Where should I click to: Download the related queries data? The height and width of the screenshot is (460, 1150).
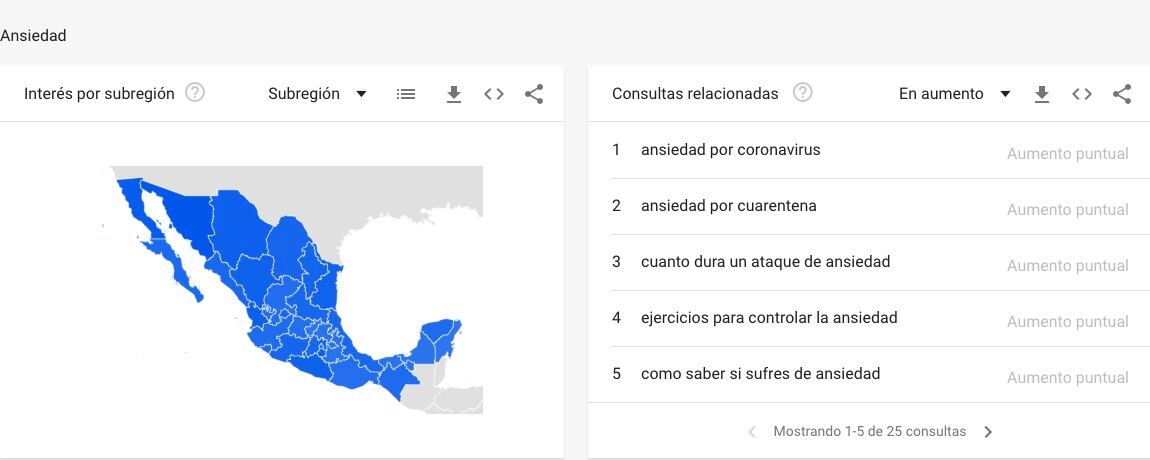1041,94
